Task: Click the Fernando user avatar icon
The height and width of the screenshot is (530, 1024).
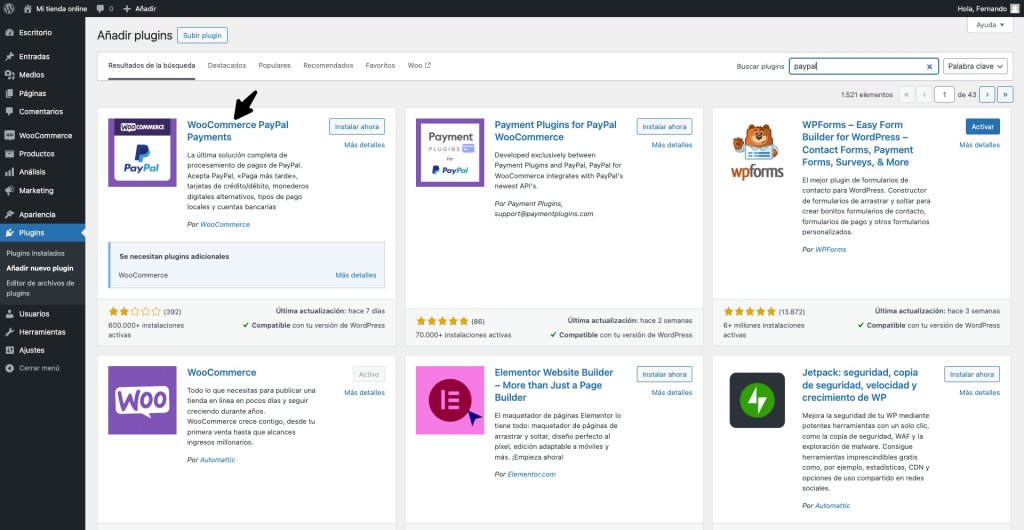Action: point(1014,8)
